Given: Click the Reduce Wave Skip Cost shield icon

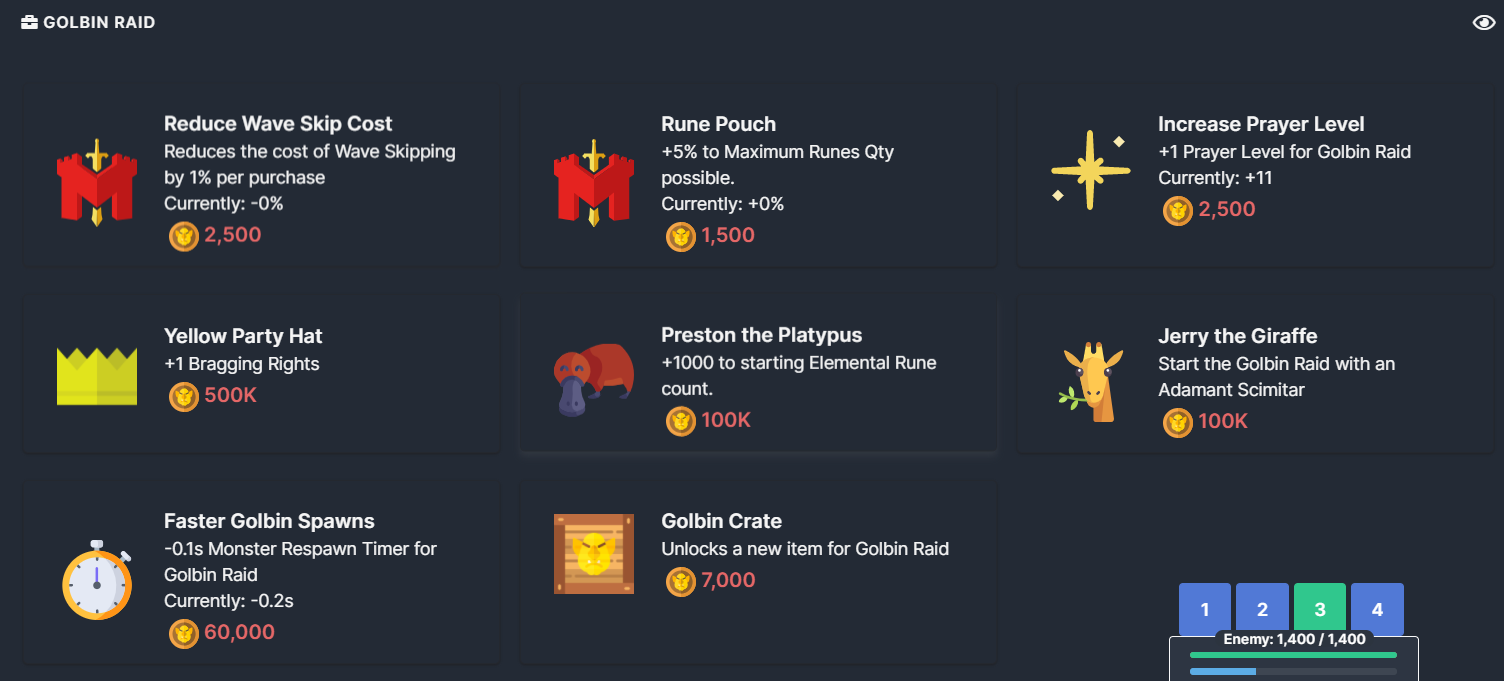Looking at the screenshot, I should (97, 180).
